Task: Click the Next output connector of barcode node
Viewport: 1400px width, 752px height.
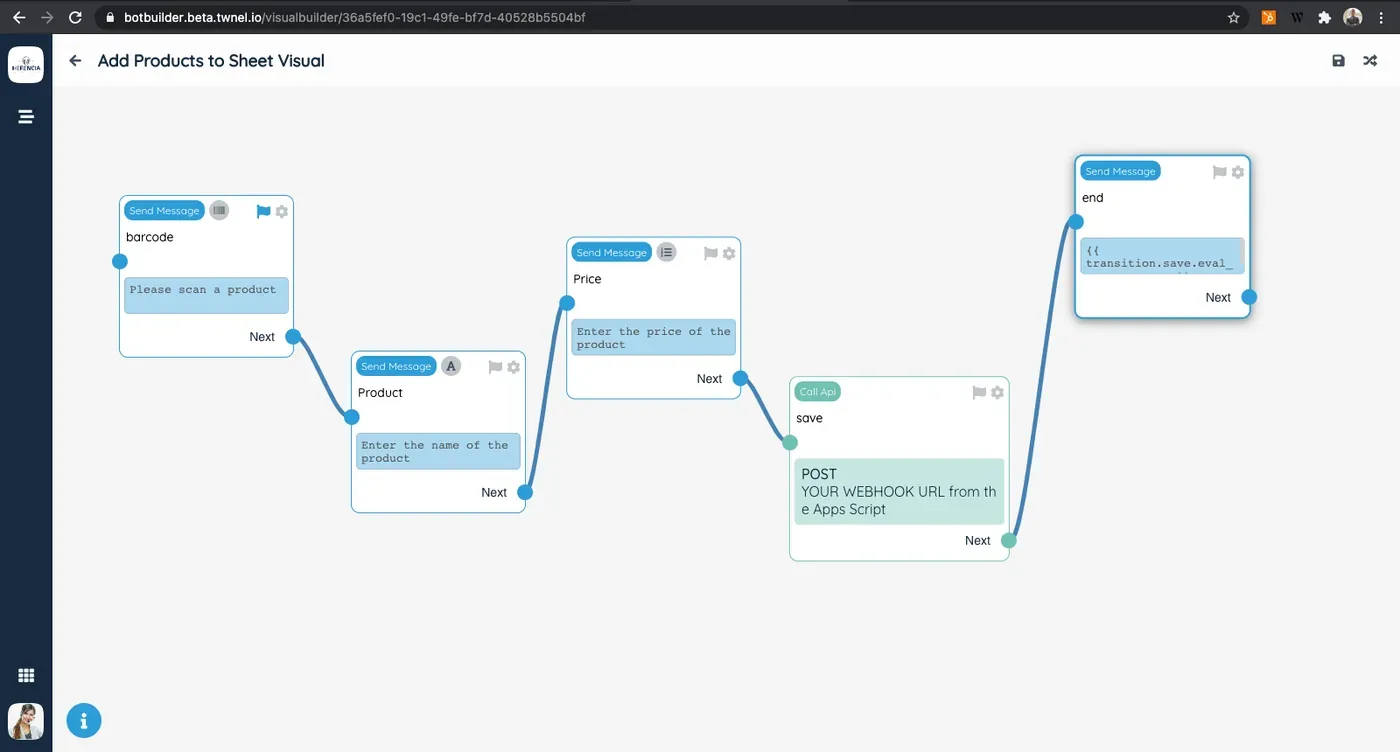Action: (293, 337)
